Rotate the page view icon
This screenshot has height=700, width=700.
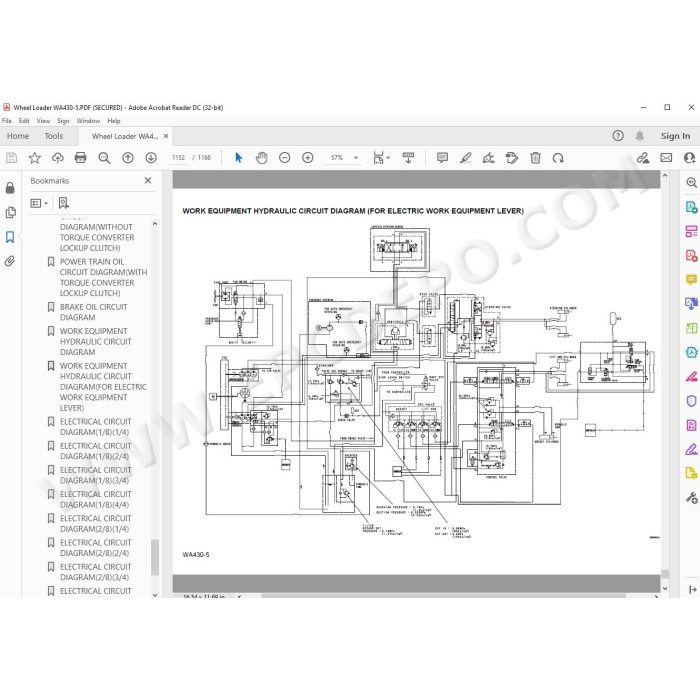click(558, 158)
